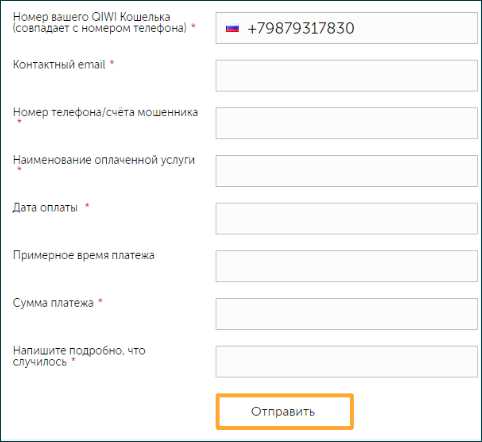Click the Наименование оплаченной услуги input
This screenshot has width=482, height=442.
click(347, 171)
